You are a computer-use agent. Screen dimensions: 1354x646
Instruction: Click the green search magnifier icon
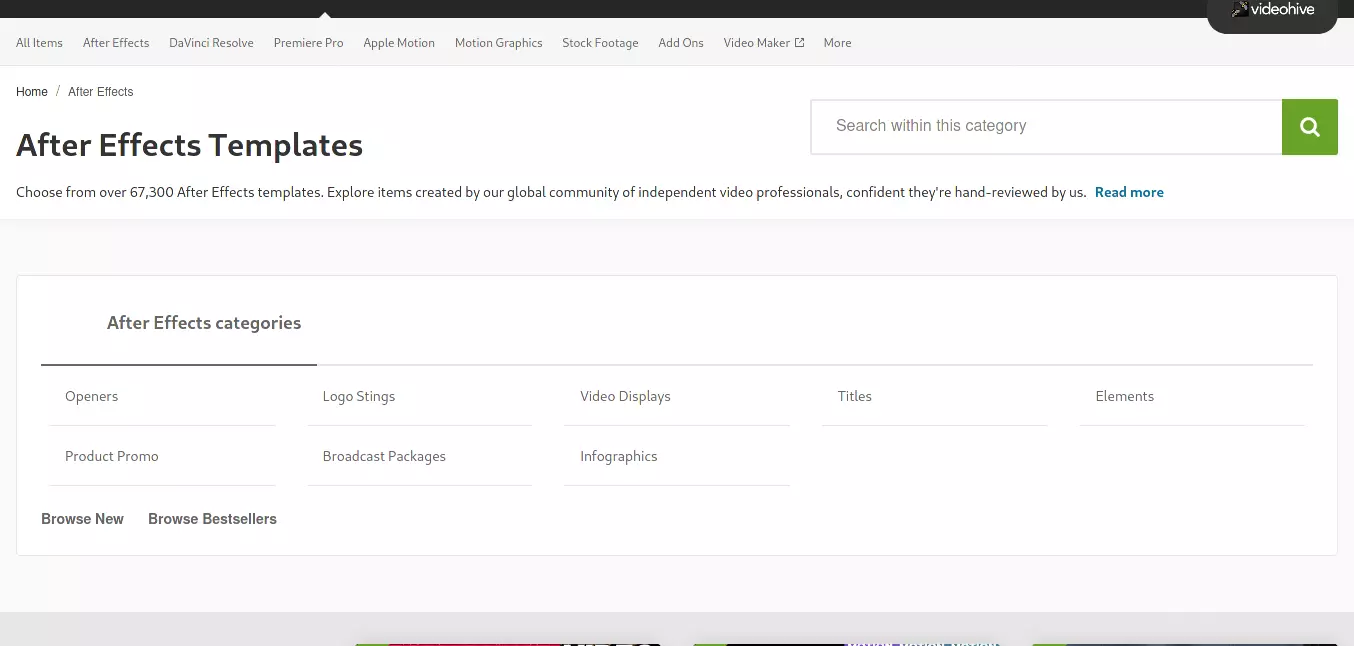pyautogui.click(x=1309, y=127)
